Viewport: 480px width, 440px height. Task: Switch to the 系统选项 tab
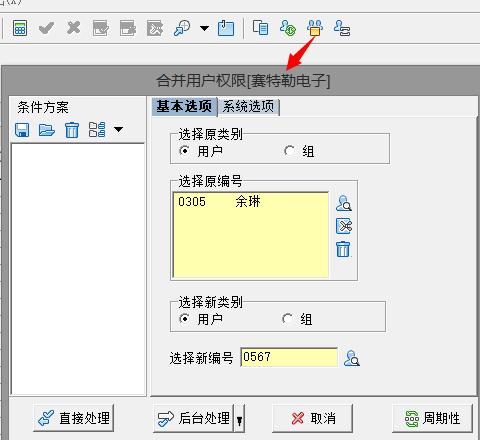tap(248, 107)
